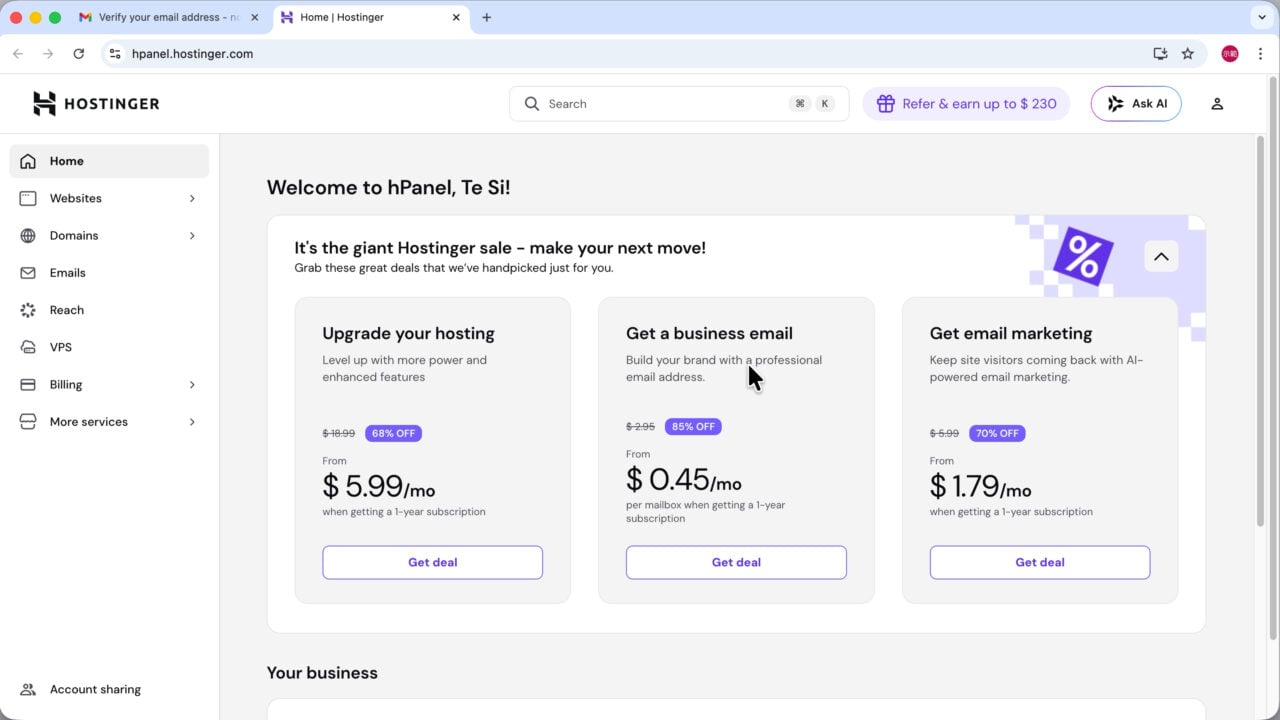This screenshot has width=1280, height=720.
Task: Get deal for email marketing
Action: pos(1040,562)
